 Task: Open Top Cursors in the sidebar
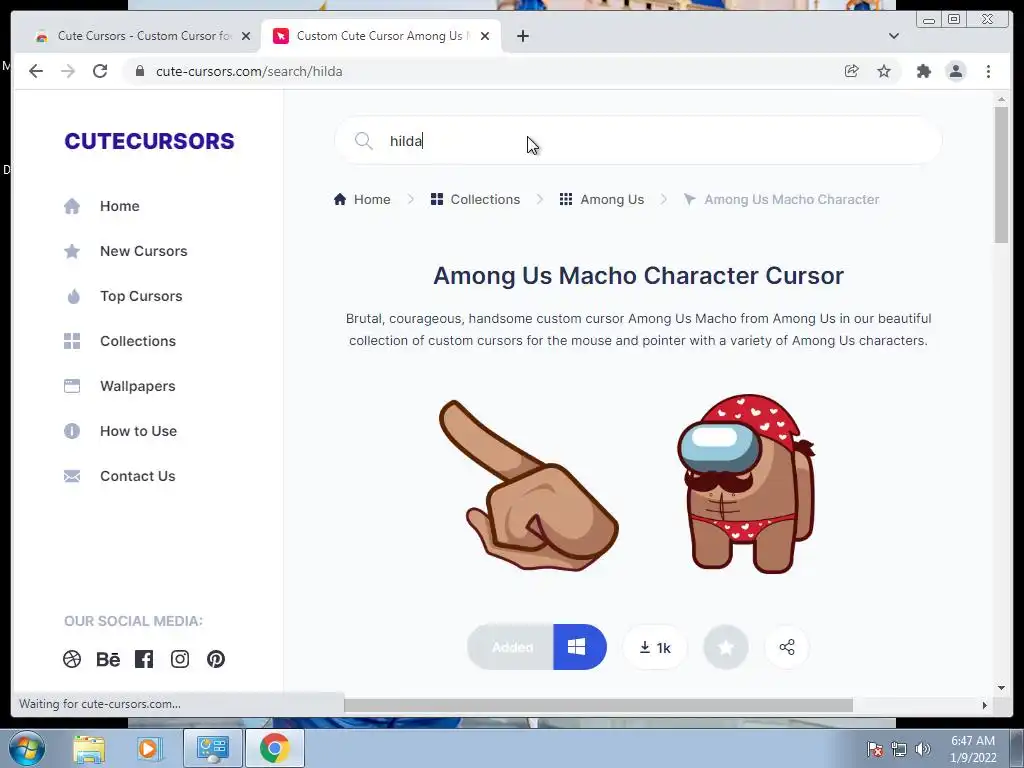pyautogui.click(x=141, y=296)
